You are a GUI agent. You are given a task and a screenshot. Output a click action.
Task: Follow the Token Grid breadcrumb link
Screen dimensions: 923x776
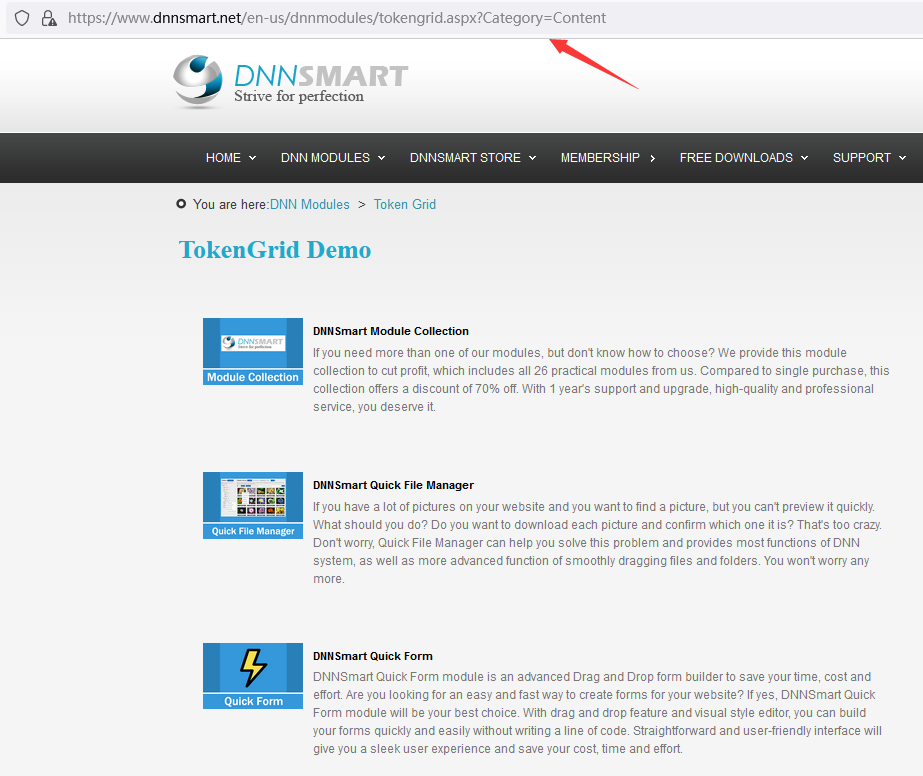pos(405,204)
